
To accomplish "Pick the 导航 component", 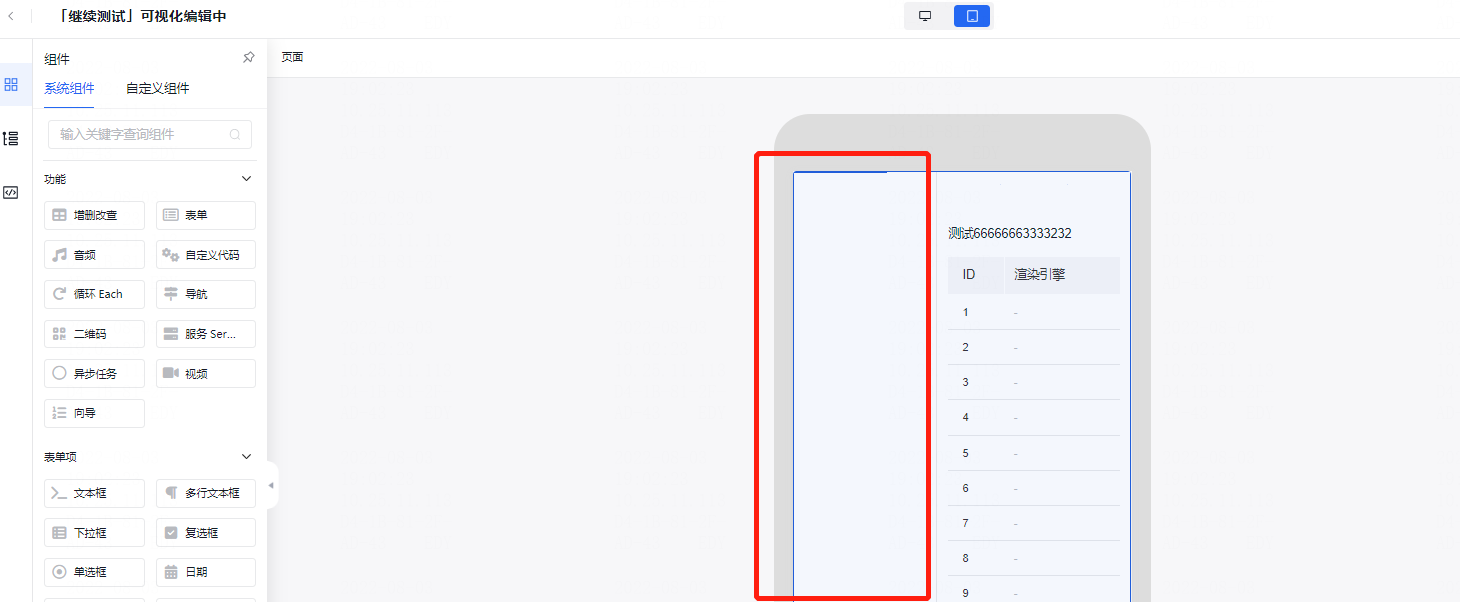I will [x=206, y=294].
